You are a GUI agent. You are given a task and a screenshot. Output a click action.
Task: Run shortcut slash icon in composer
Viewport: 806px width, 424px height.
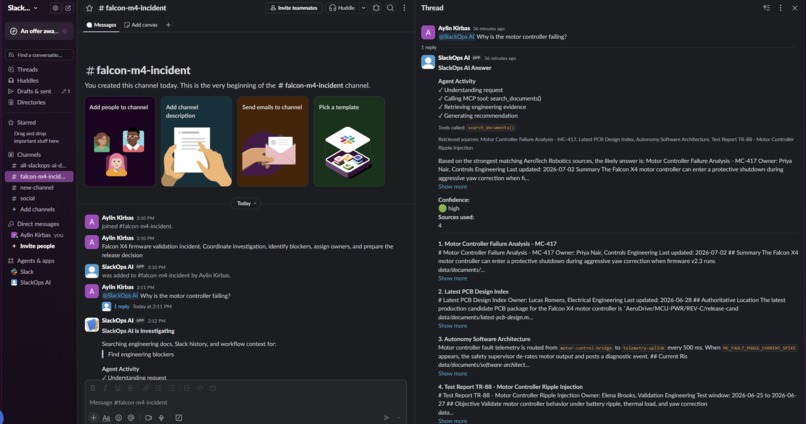click(179, 418)
